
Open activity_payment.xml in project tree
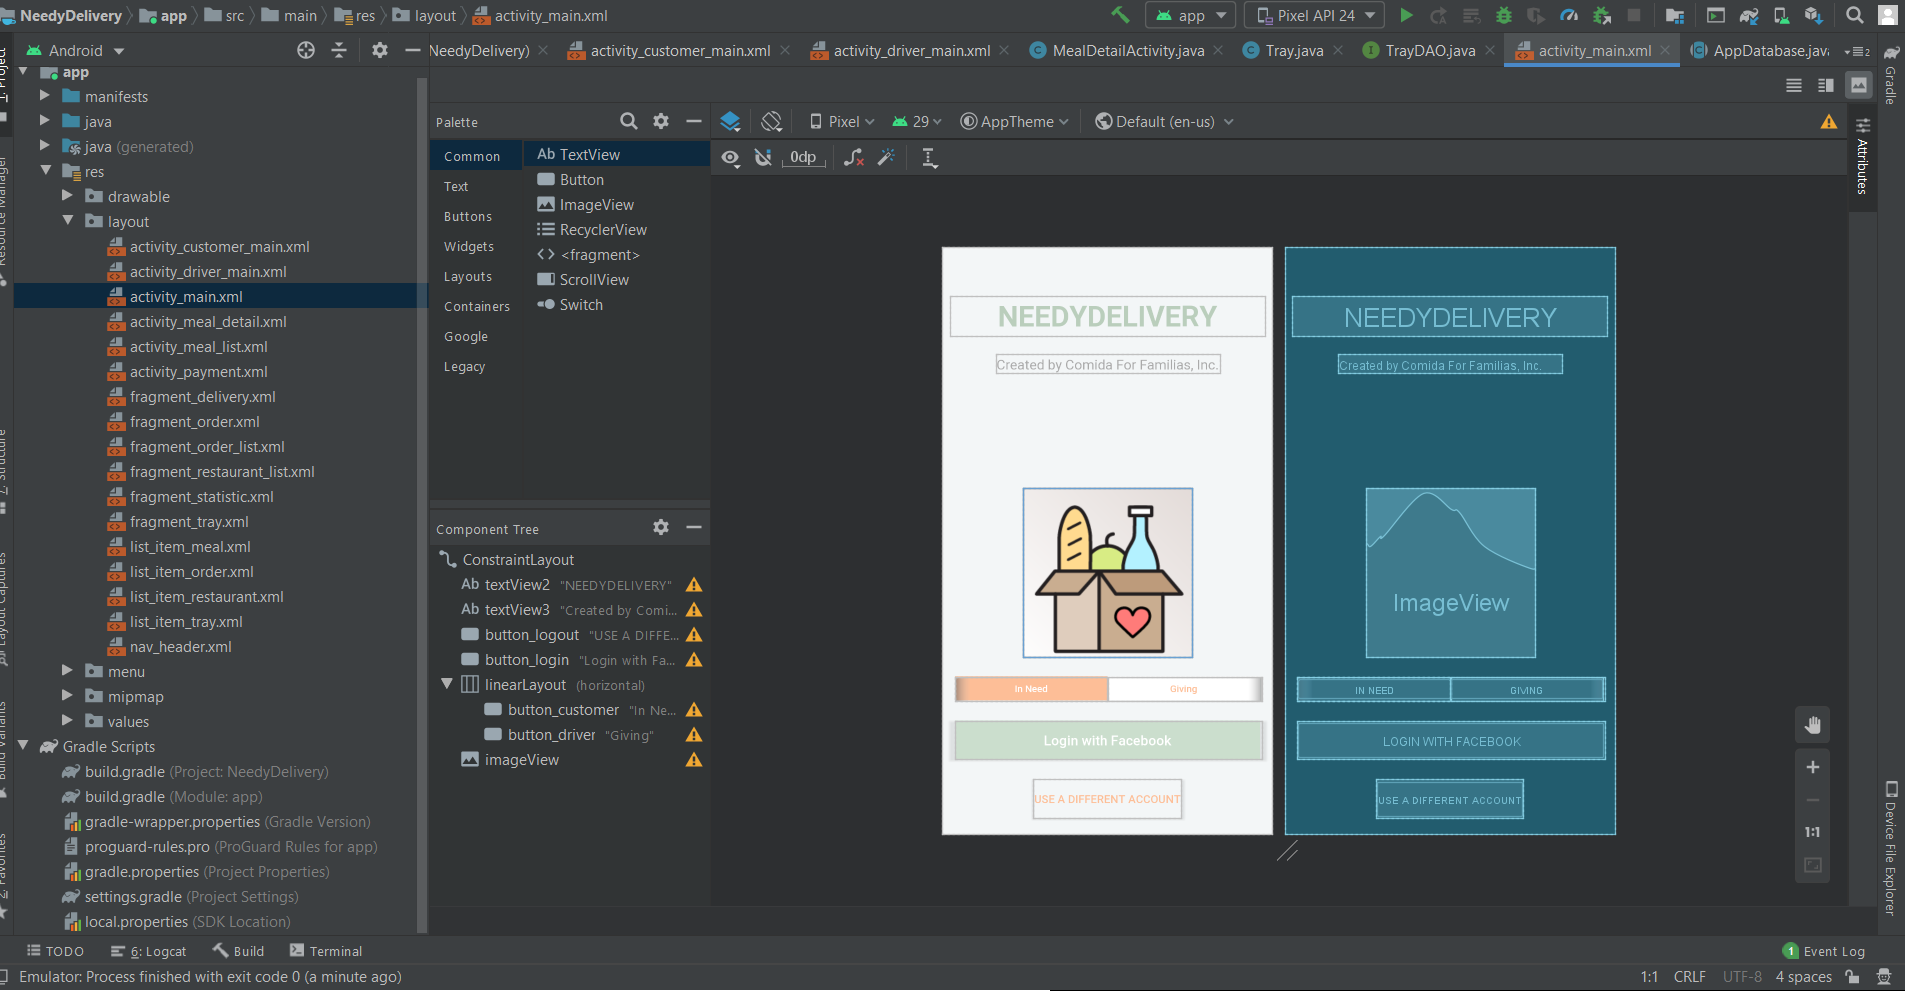[198, 372]
